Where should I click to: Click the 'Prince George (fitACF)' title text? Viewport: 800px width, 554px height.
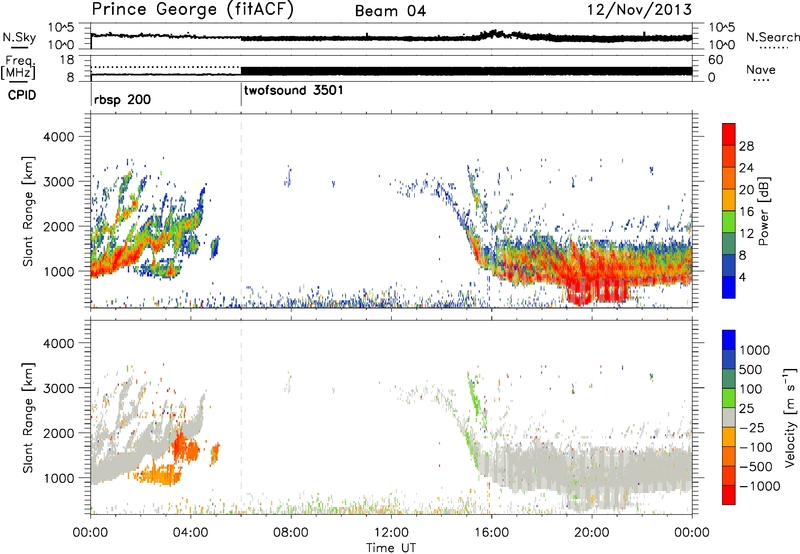[x=193, y=10]
